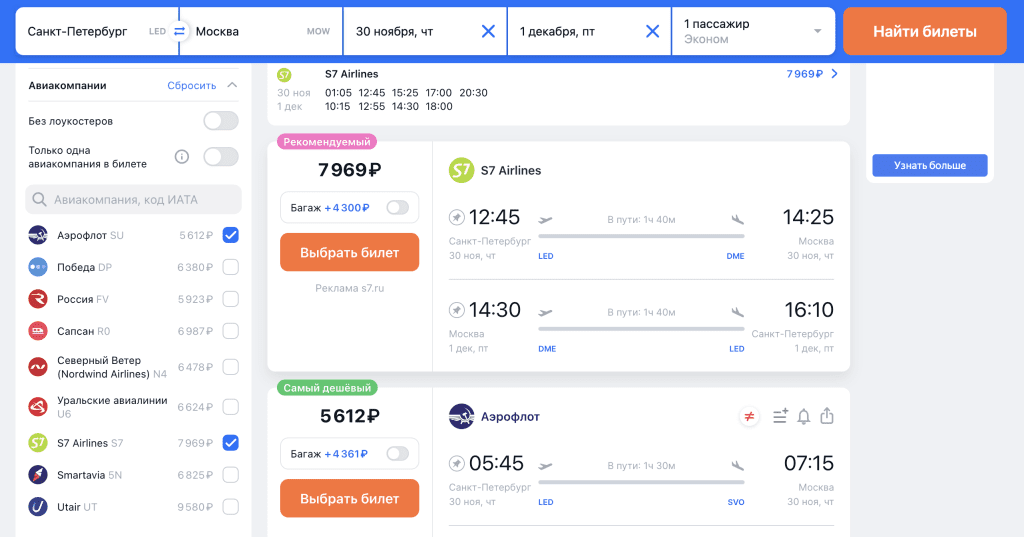Click Сбросить to reset airline filters

(191, 86)
